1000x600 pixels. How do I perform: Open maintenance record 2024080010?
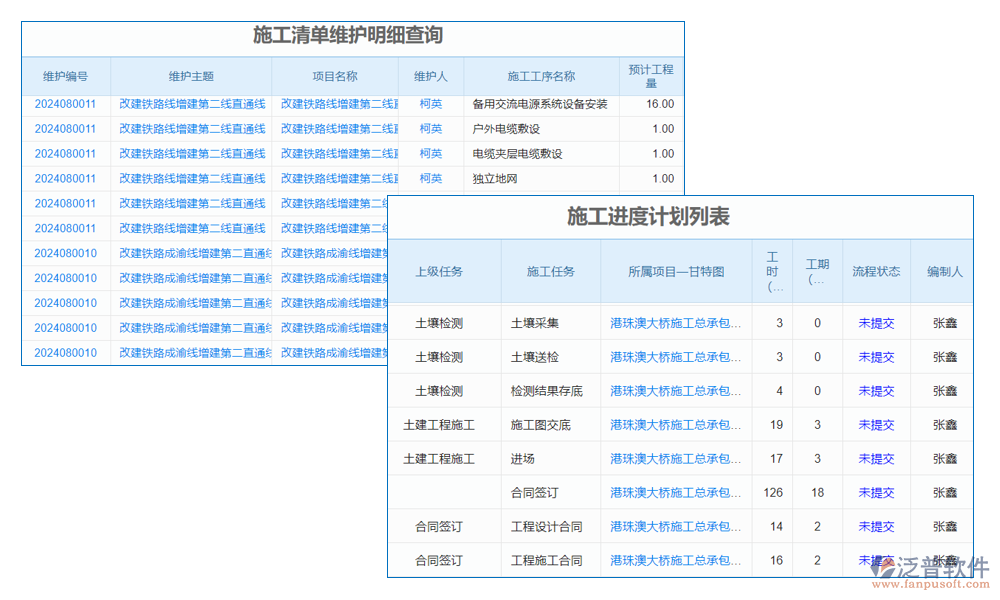pyautogui.click(x=66, y=253)
